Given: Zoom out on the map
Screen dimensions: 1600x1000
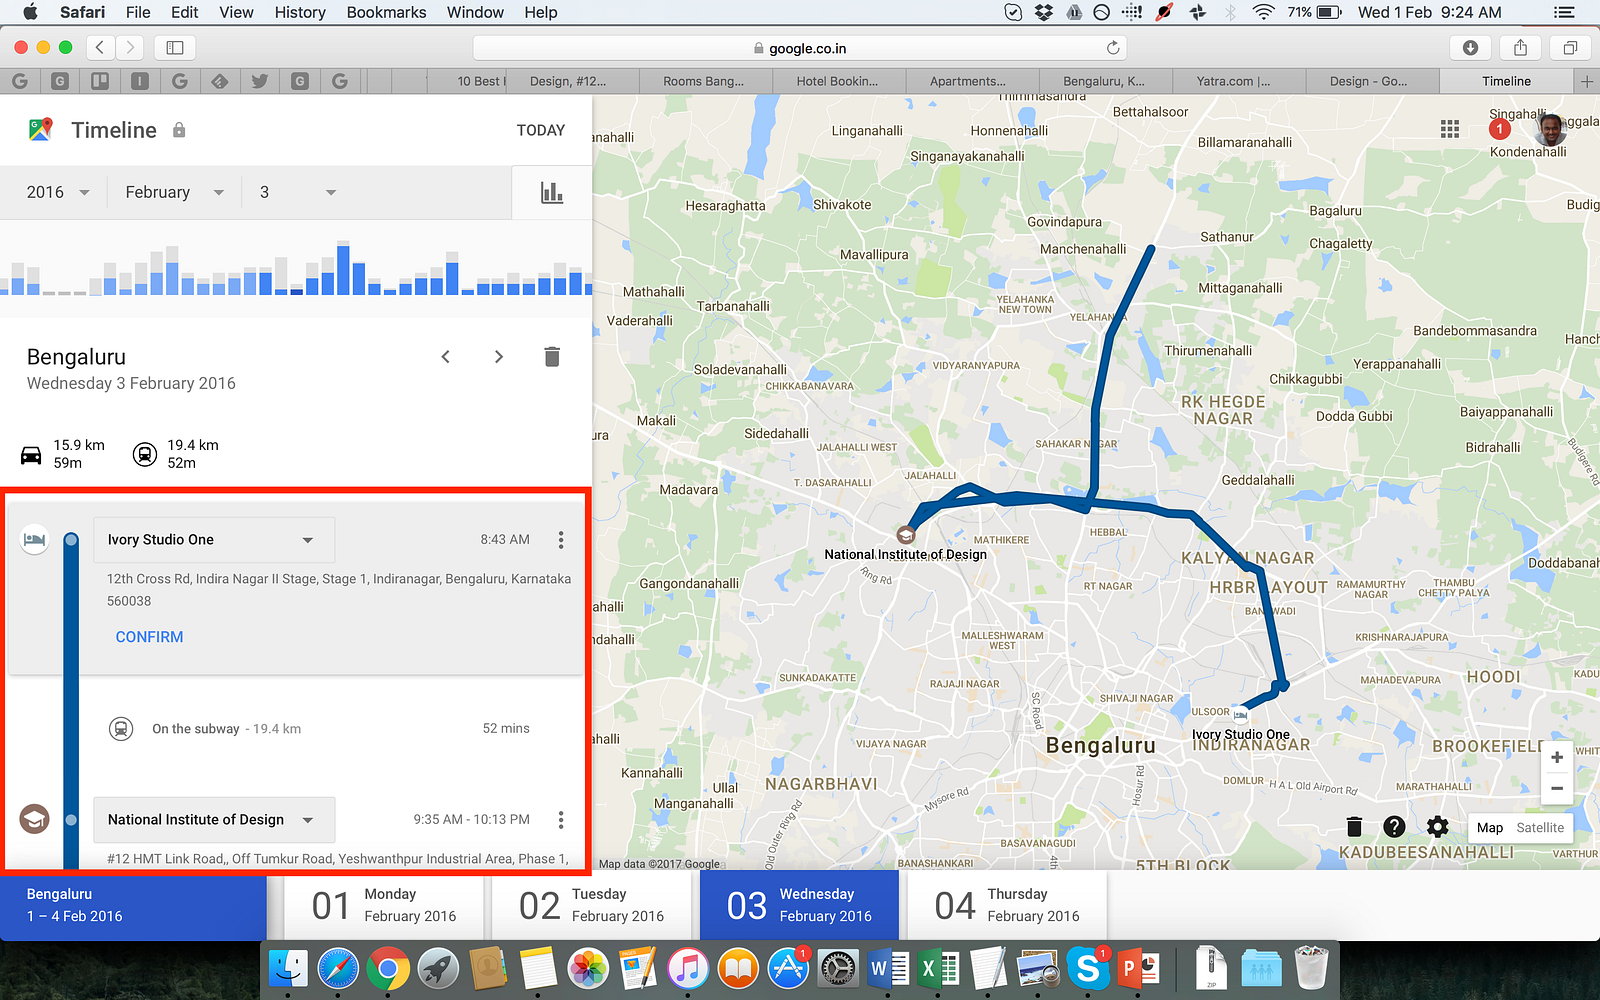Looking at the screenshot, I should (1557, 789).
